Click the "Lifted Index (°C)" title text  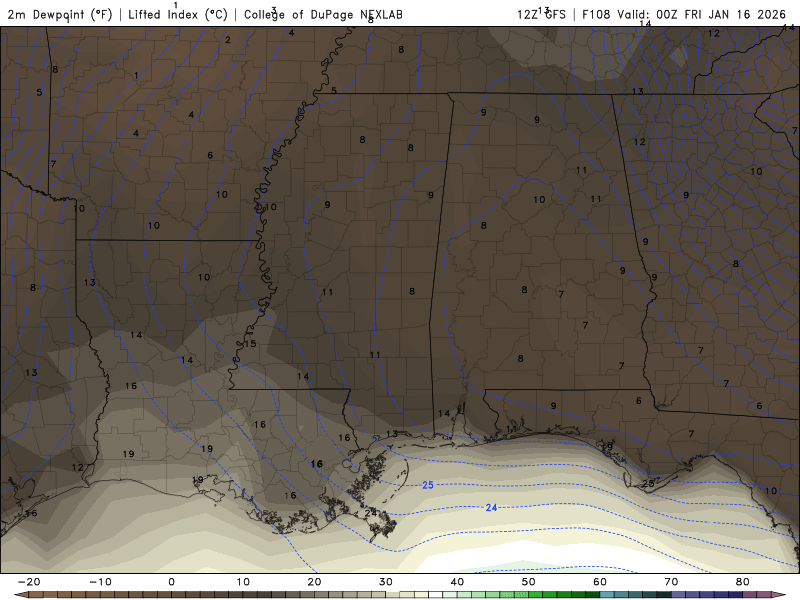(178, 14)
